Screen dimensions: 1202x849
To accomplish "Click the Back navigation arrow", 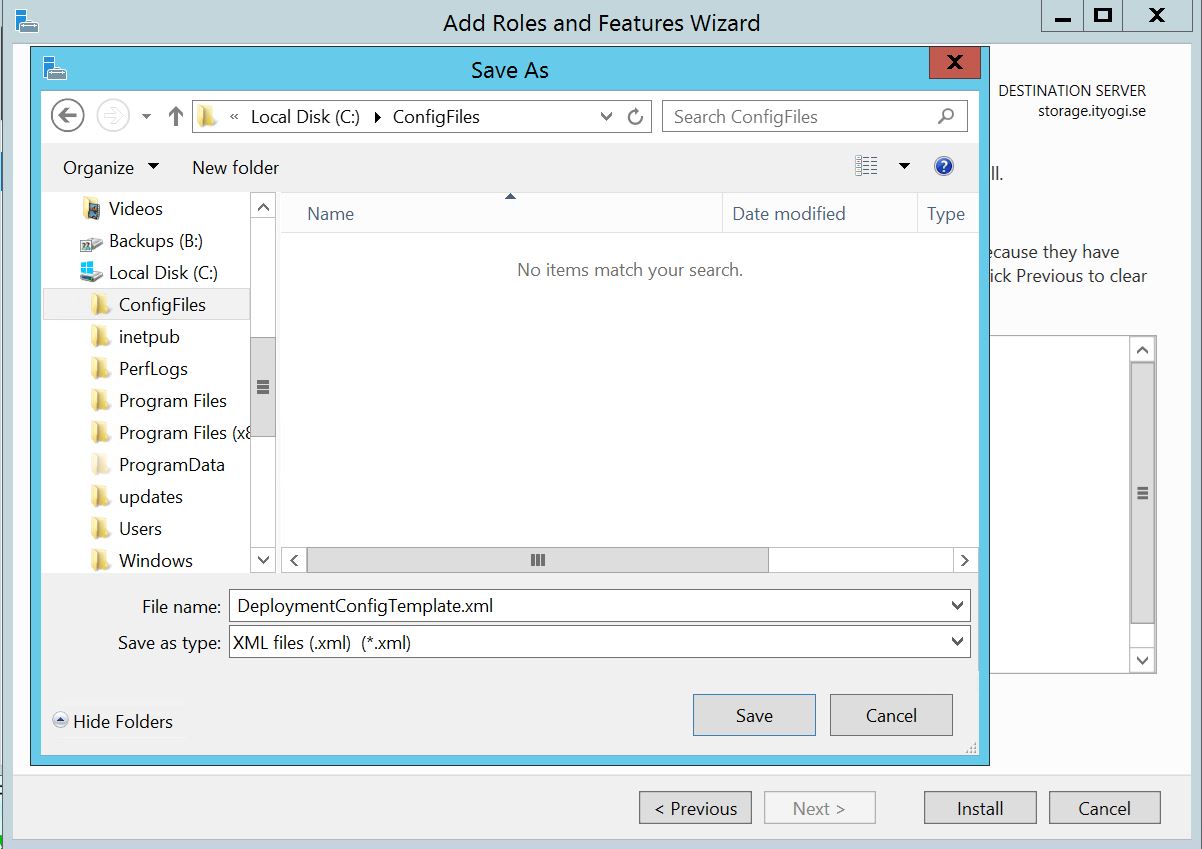I will click(67, 116).
